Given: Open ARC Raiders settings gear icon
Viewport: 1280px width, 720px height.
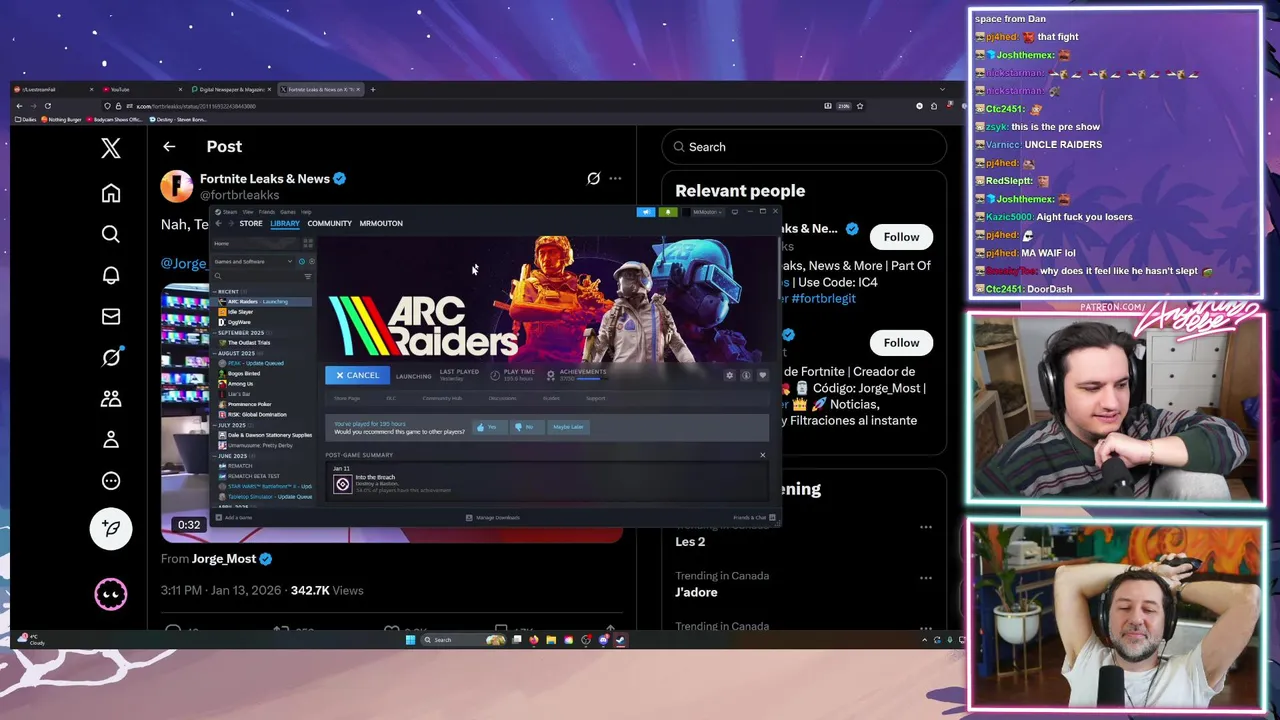Looking at the screenshot, I should click(x=729, y=375).
